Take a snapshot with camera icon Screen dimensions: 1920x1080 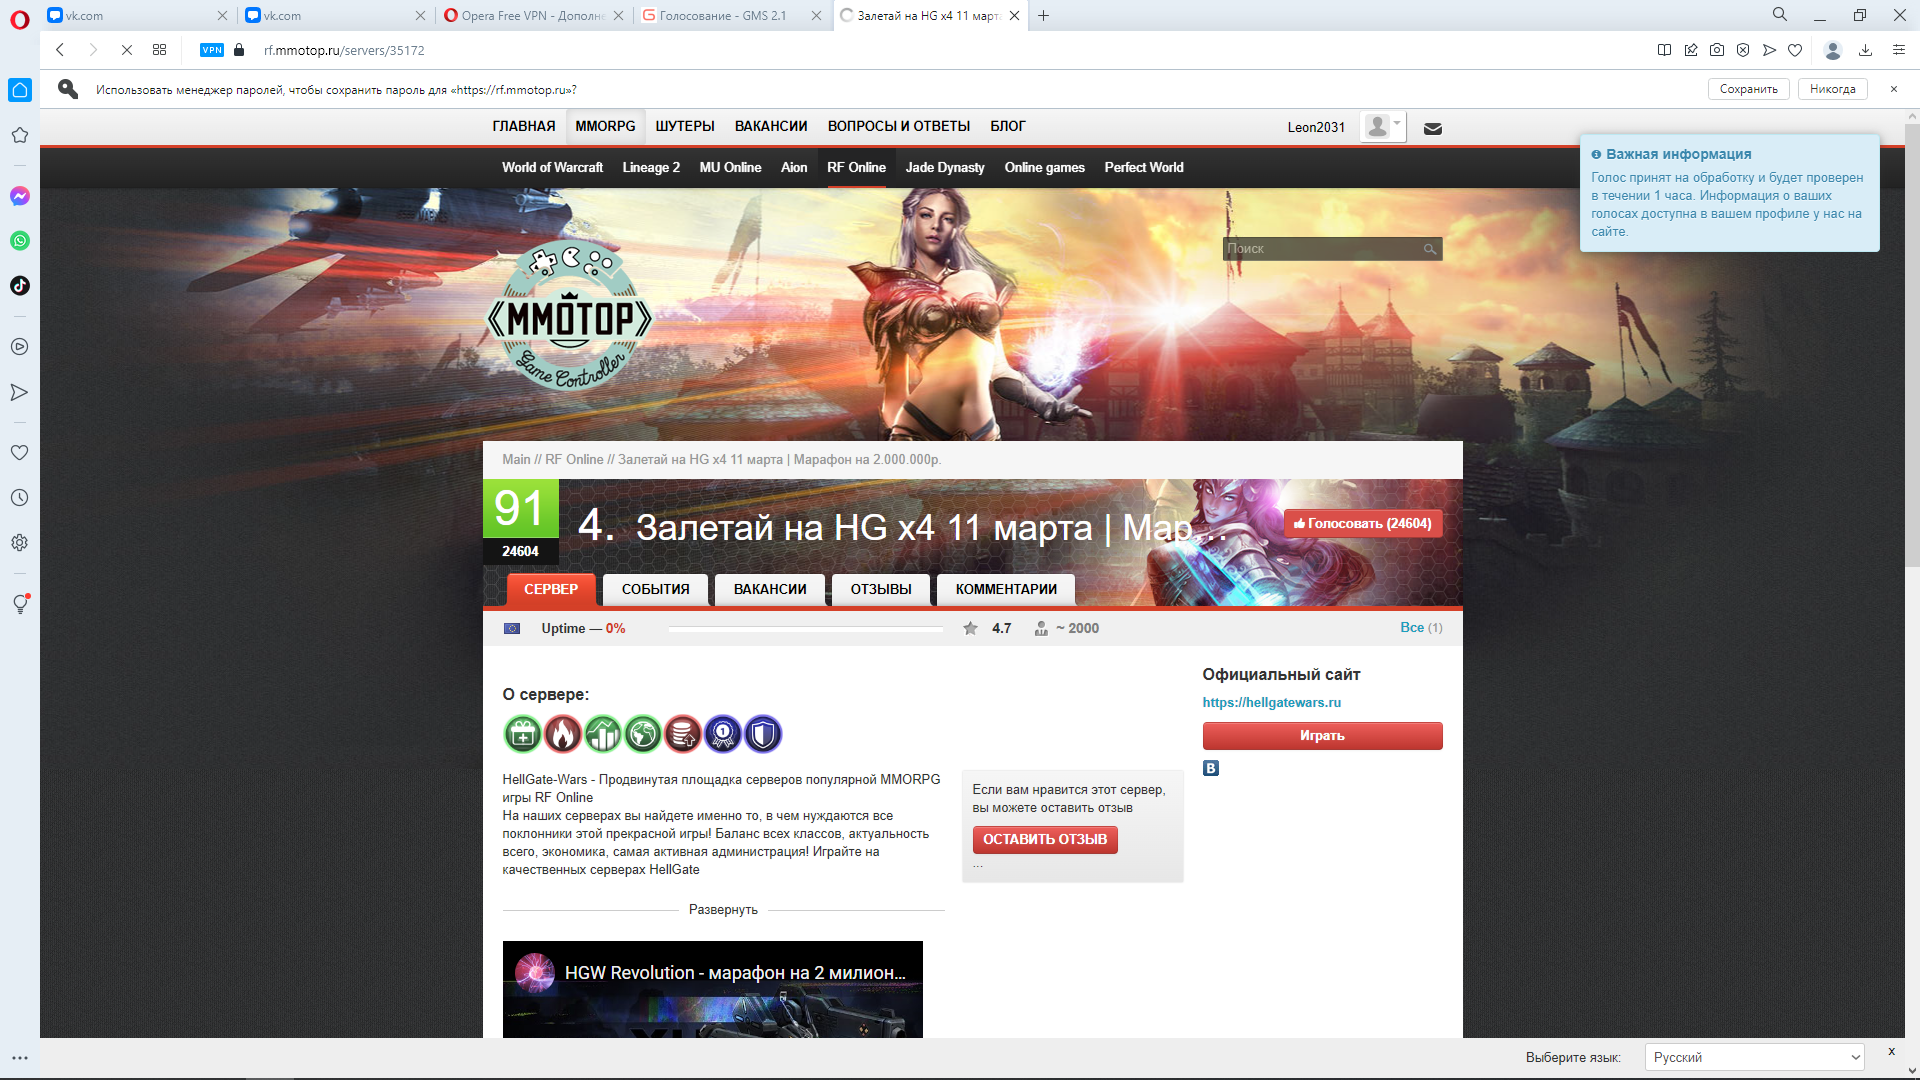tap(1717, 50)
